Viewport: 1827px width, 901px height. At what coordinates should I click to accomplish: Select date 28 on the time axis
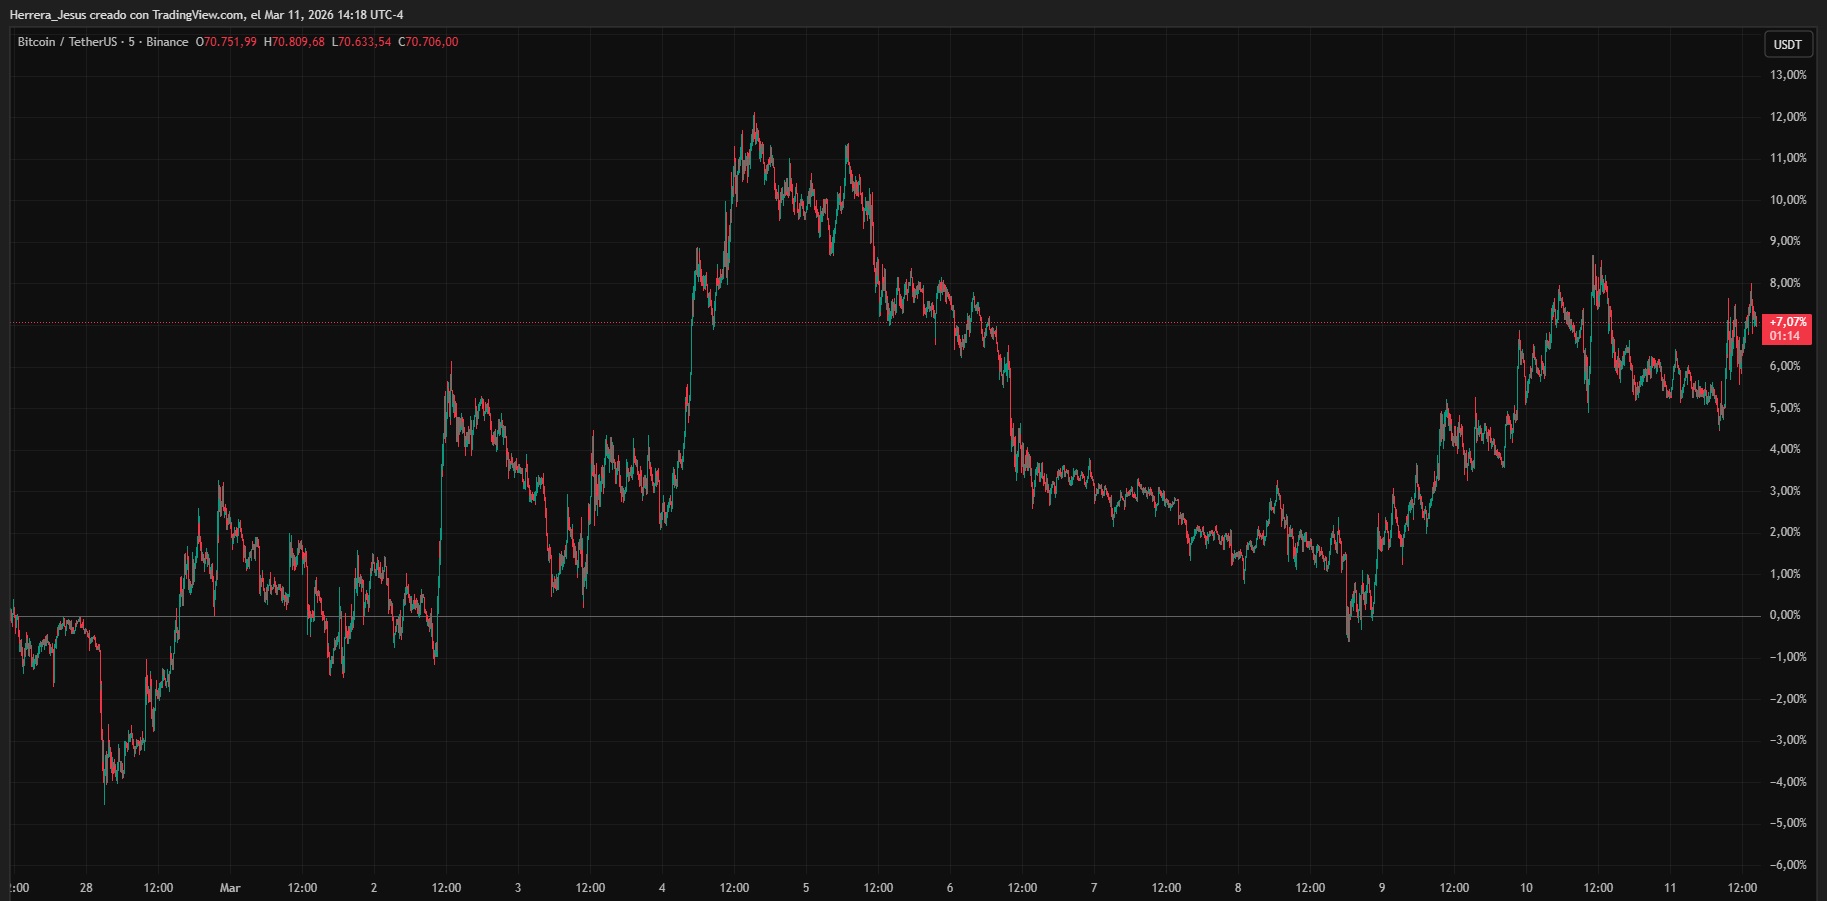pyautogui.click(x=86, y=887)
